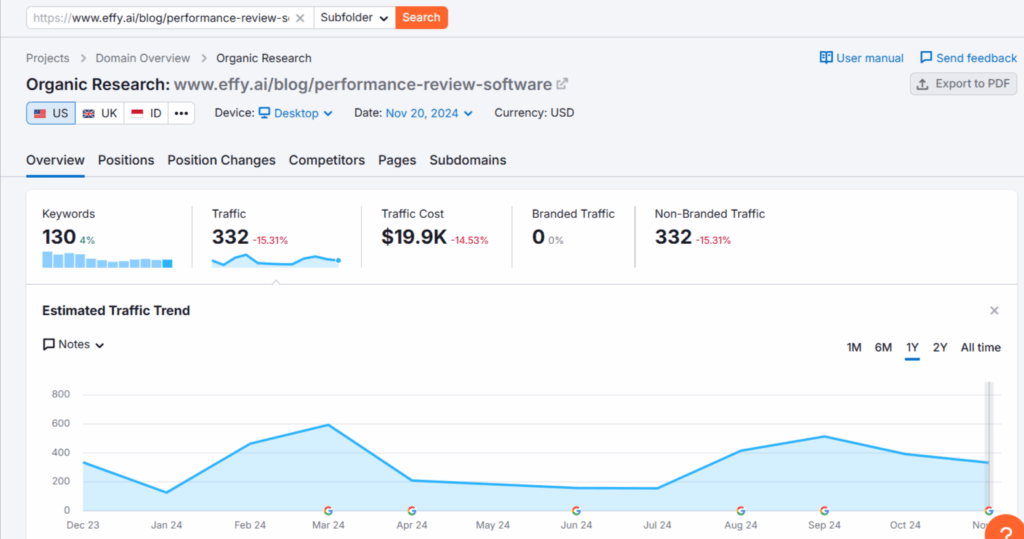This screenshot has height=539, width=1024.
Task: Click the Traffic Cost value $19.9K
Action: [414, 237]
